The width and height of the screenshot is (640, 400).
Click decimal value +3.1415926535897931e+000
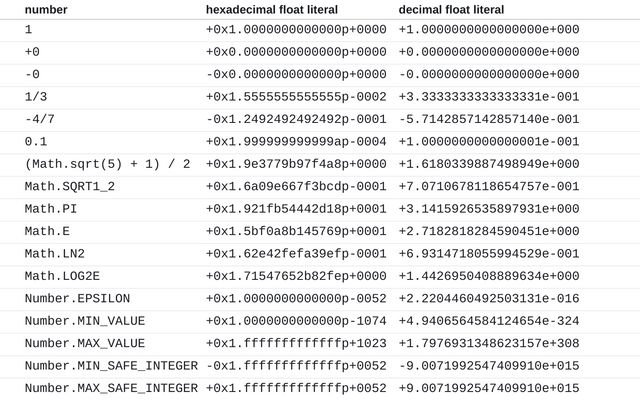489,209
